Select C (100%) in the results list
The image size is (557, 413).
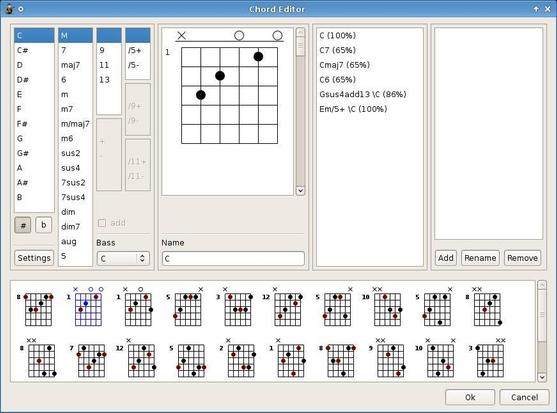pos(370,36)
